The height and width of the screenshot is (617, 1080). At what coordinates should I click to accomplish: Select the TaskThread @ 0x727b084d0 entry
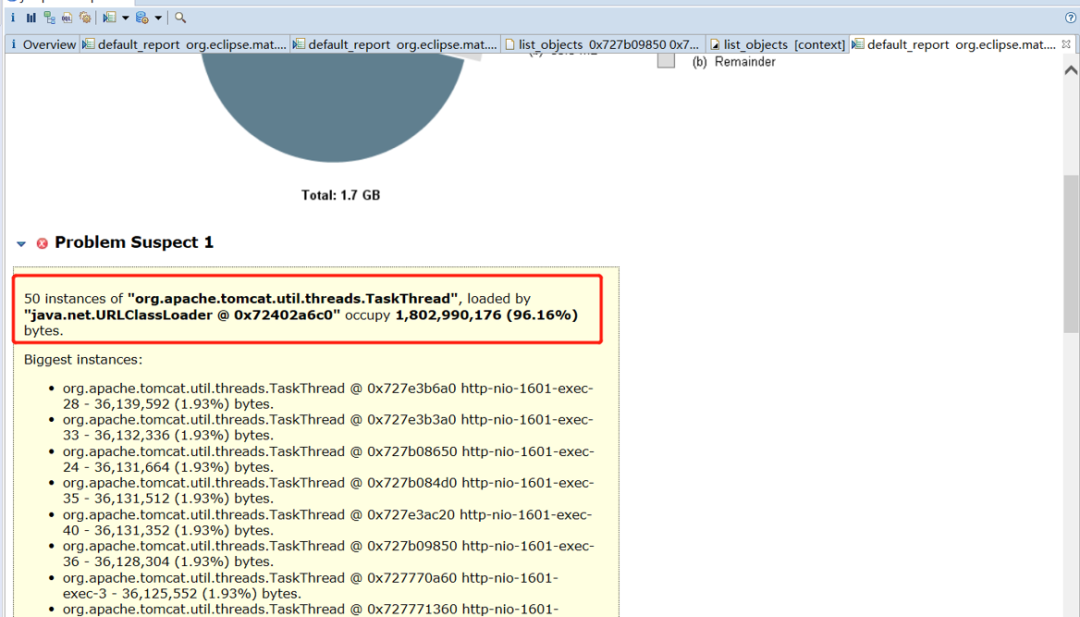(x=328, y=490)
